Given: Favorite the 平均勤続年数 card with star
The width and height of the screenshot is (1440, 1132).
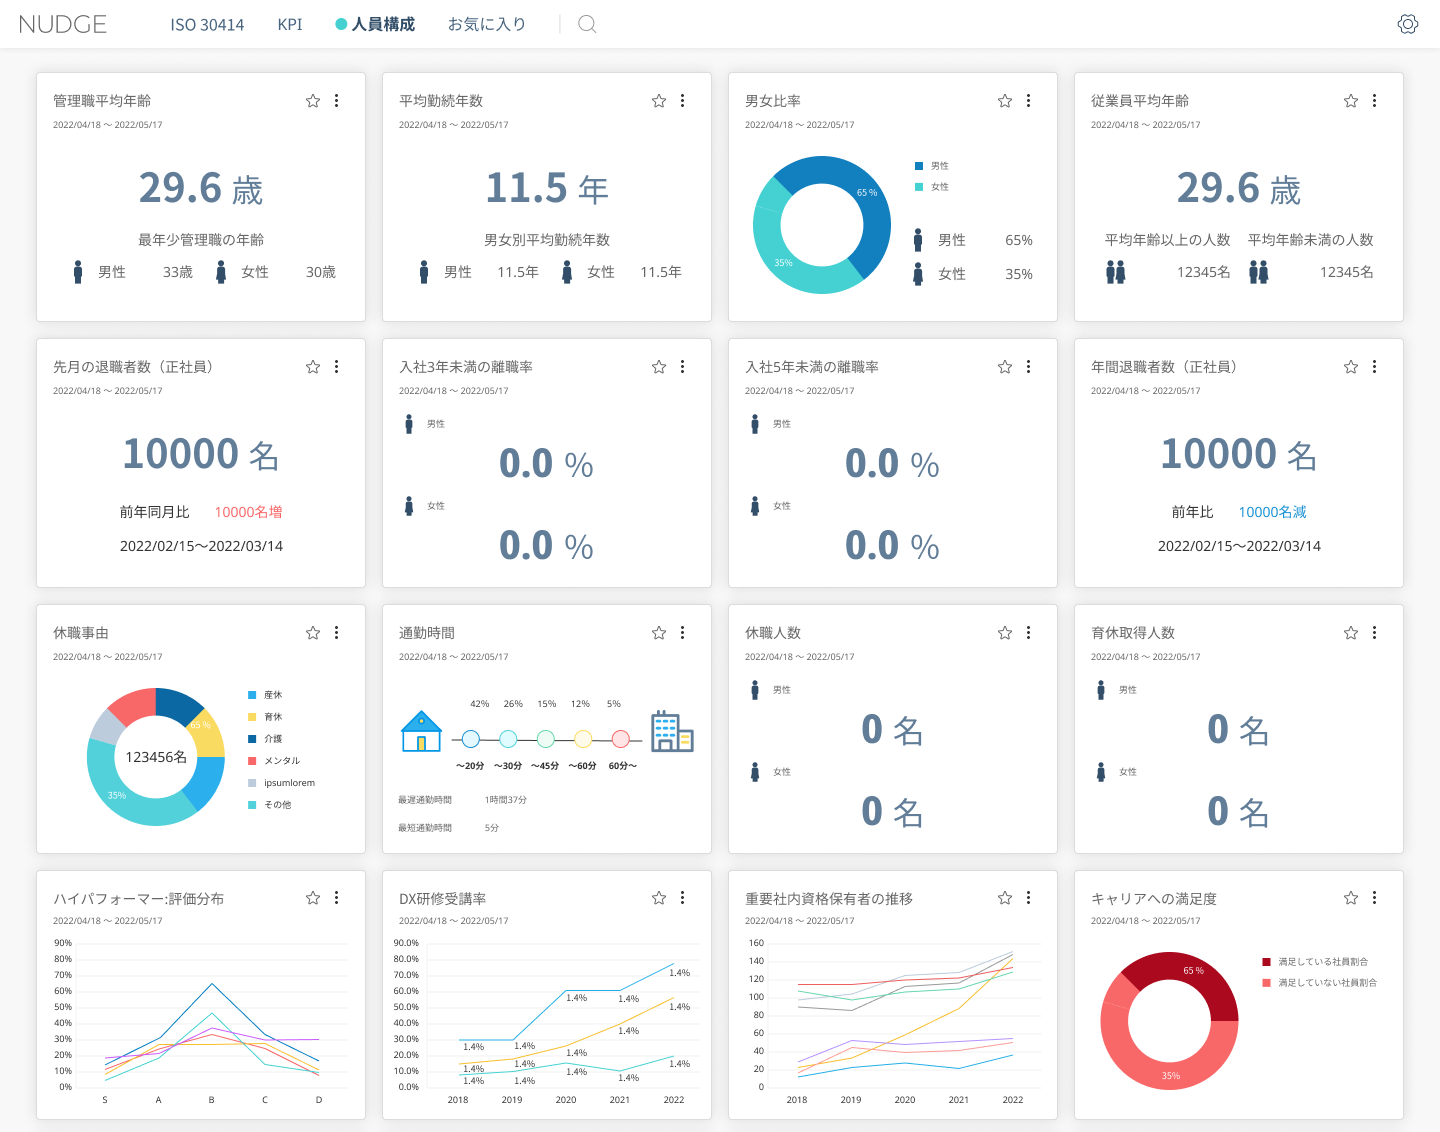Looking at the screenshot, I should pyautogui.click(x=659, y=101).
